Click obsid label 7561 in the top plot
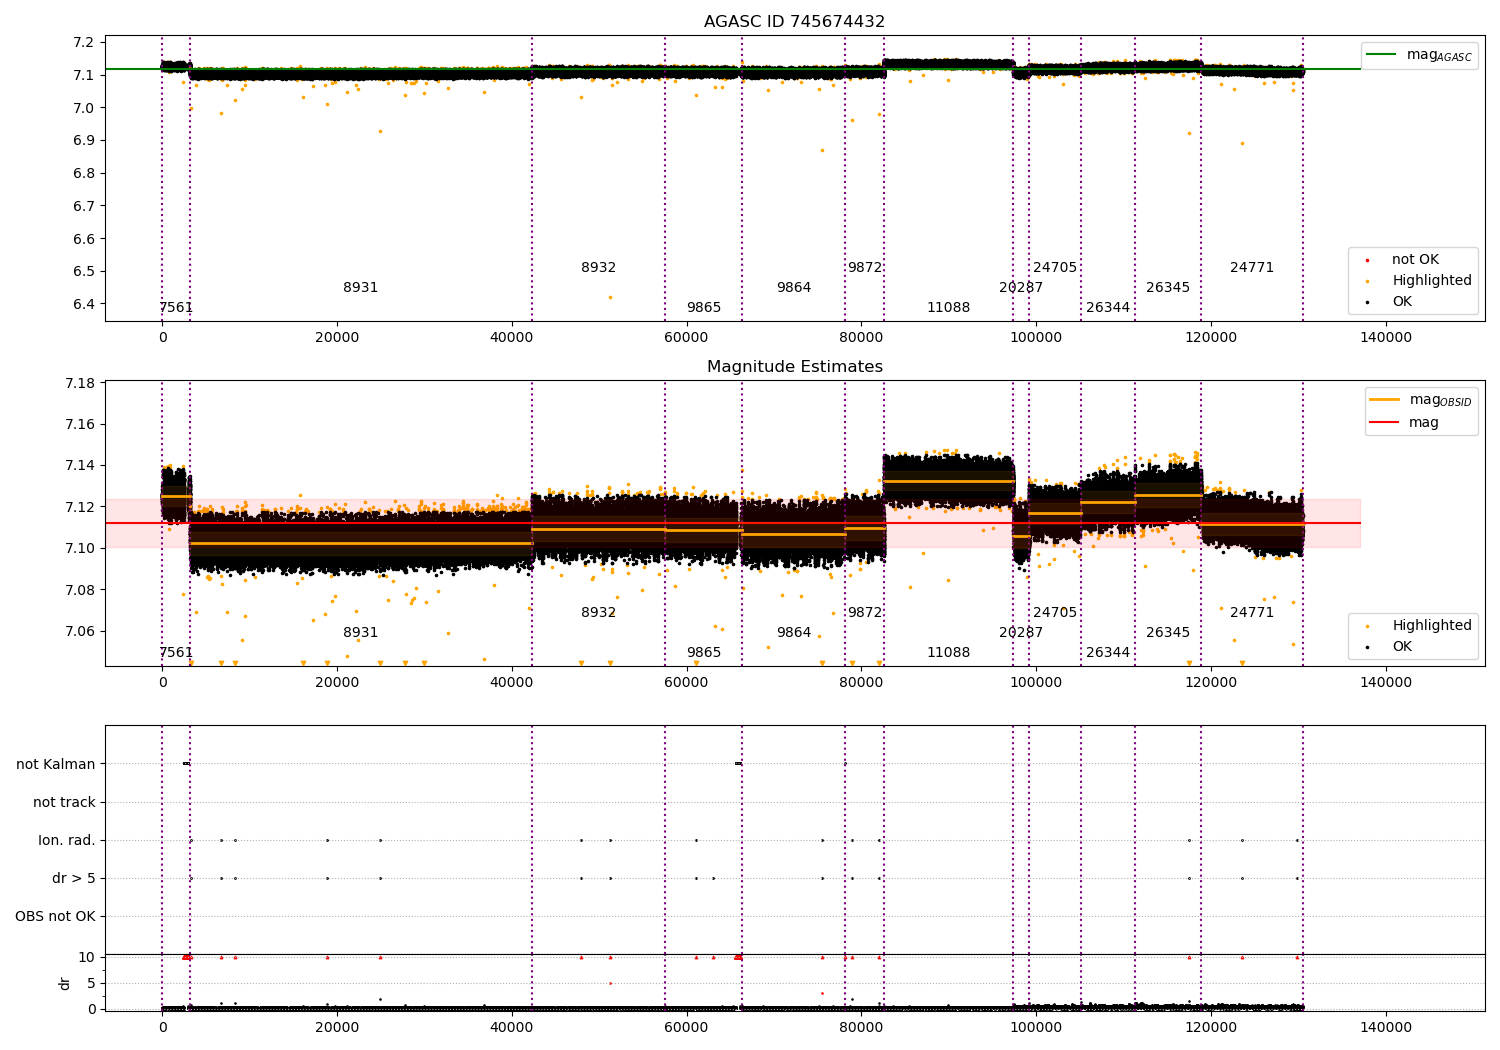Screen dimensions: 1500x1050 [176, 308]
